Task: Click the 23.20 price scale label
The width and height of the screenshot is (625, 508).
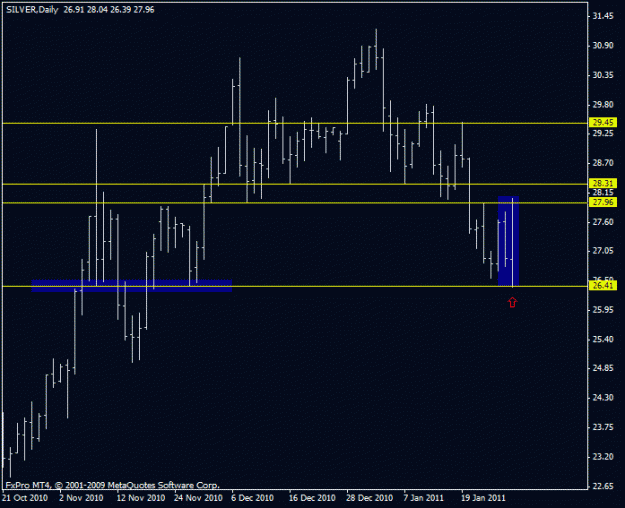Action: pos(603,457)
